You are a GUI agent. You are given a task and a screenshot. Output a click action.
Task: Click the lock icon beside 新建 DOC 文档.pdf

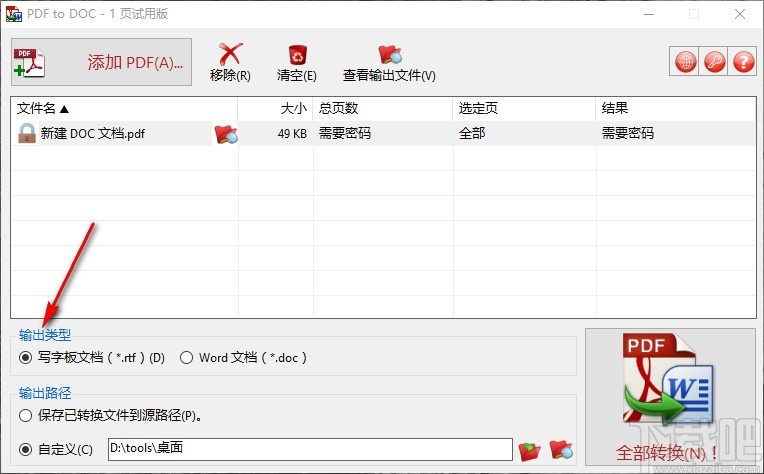tap(27, 133)
